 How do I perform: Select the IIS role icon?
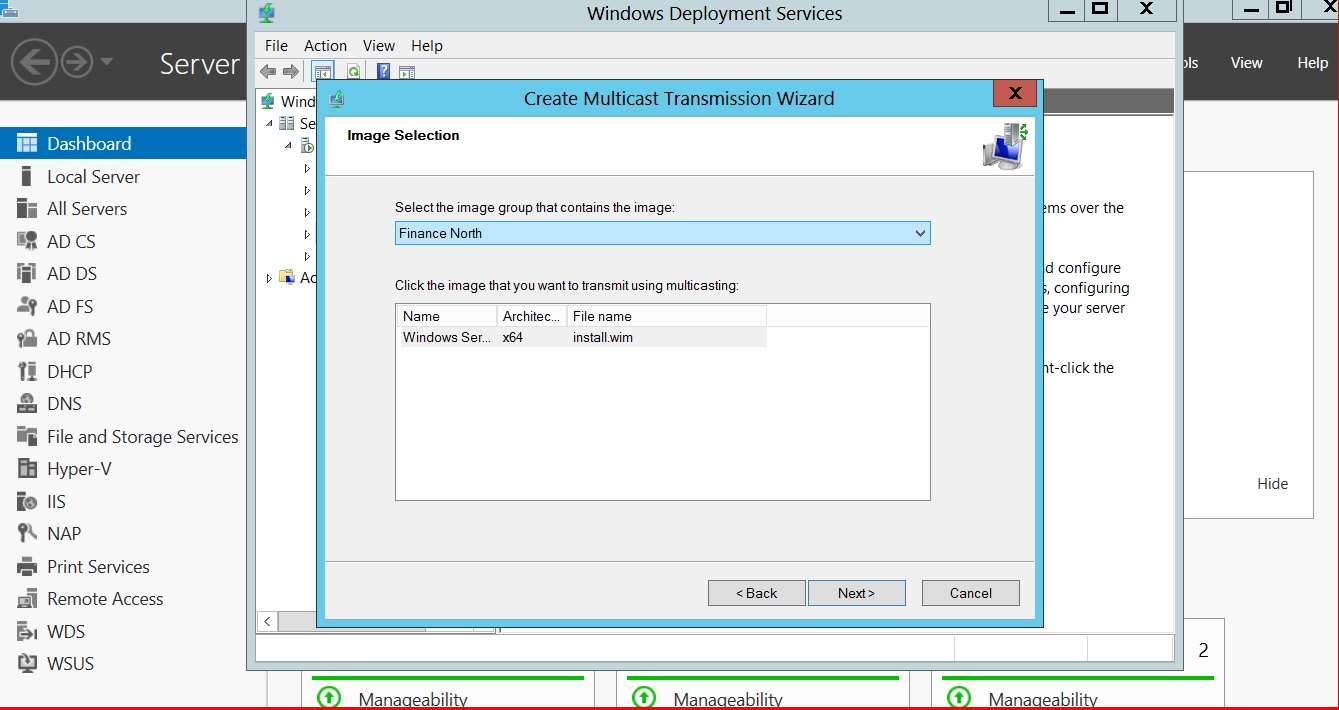tap(28, 501)
